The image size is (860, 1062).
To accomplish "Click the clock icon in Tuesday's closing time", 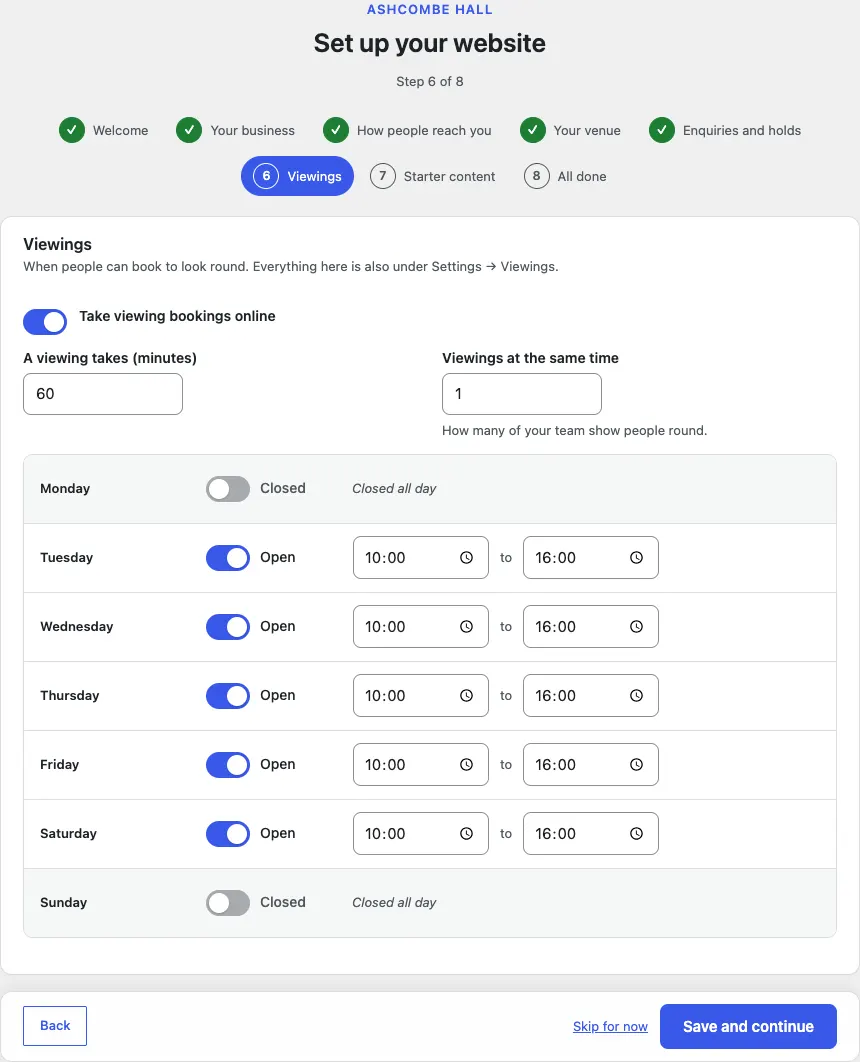I will point(637,557).
